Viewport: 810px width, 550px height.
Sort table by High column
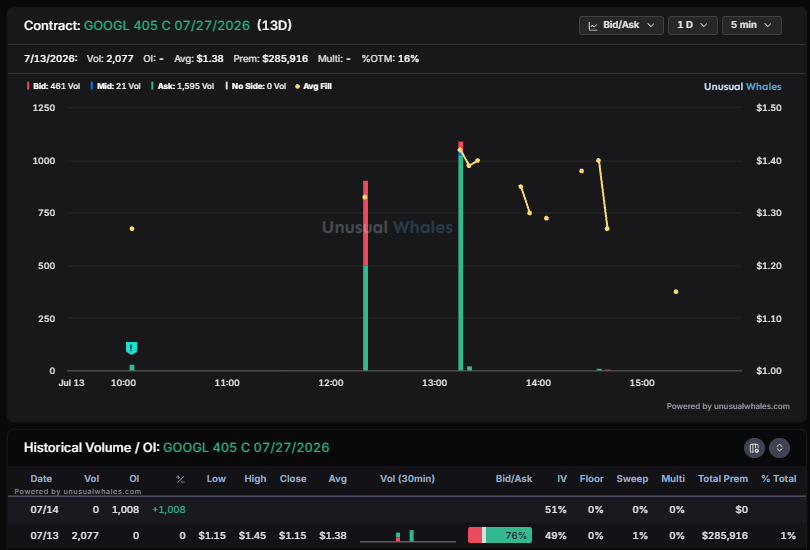(255, 479)
